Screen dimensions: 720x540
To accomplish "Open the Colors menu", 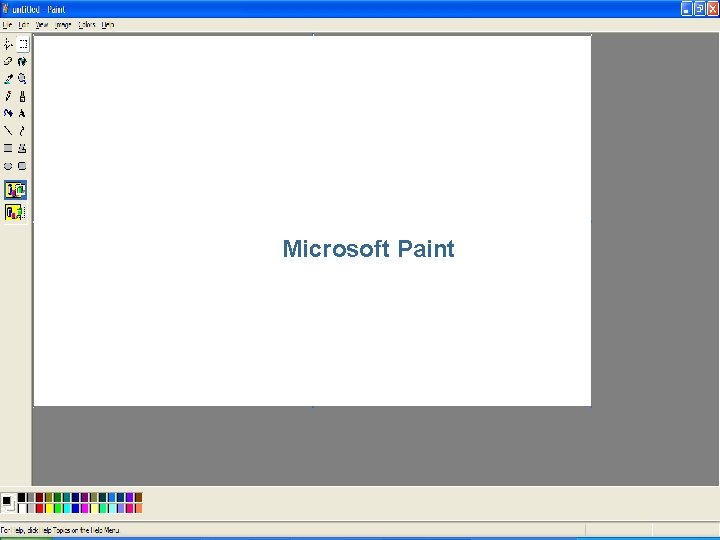I will (x=87, y=25).
